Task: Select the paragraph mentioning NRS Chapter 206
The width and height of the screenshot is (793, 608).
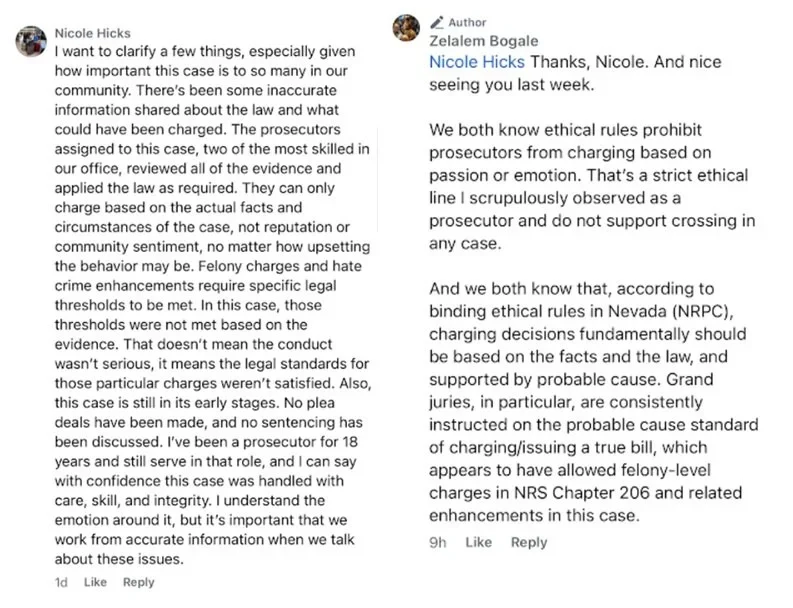Action: coord(594,402)
